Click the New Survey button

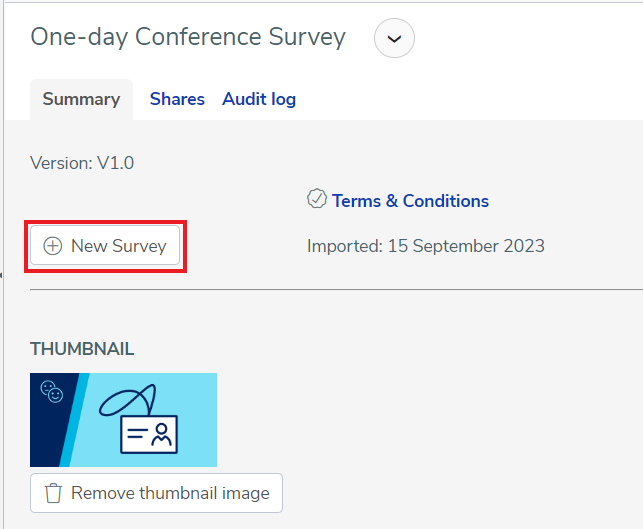tap(105, 246)
